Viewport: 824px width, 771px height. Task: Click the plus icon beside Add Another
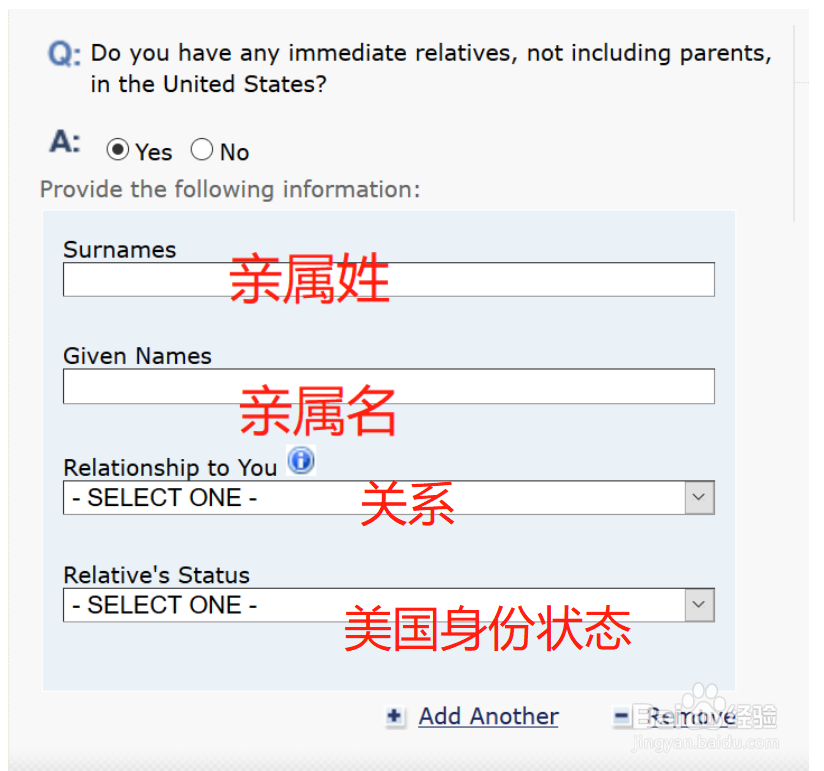(394, 717)
